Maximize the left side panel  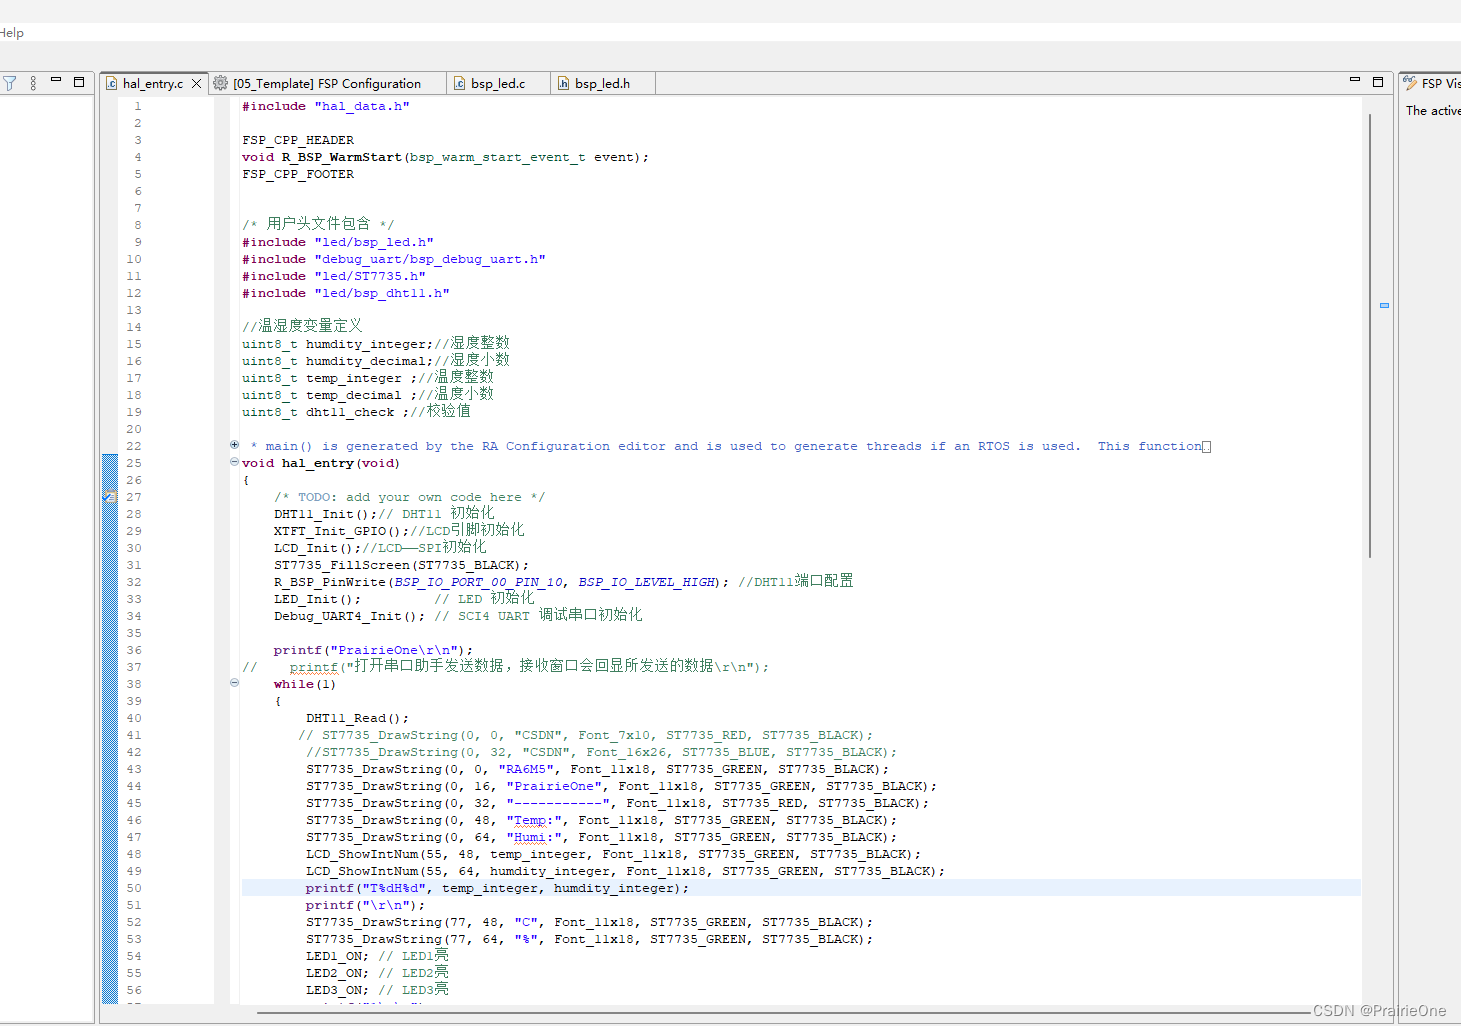pyautogui.click(x=79, y=82)
